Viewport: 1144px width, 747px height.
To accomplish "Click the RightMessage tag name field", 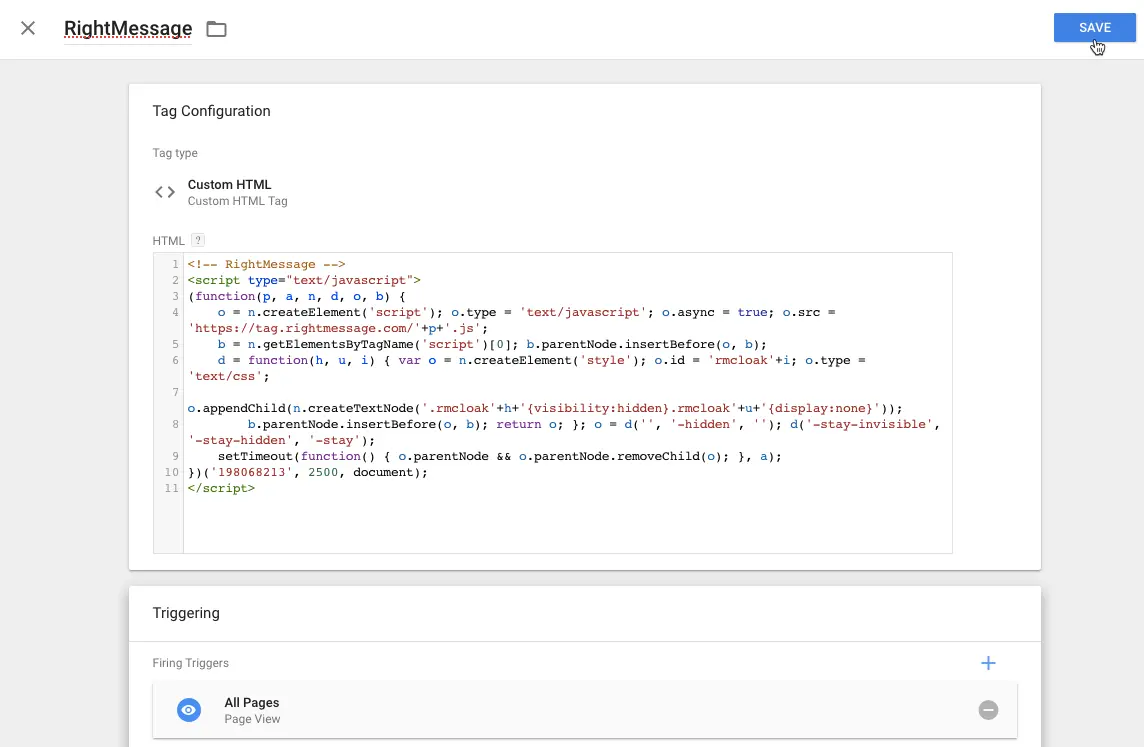I will (x=128, y=29).
